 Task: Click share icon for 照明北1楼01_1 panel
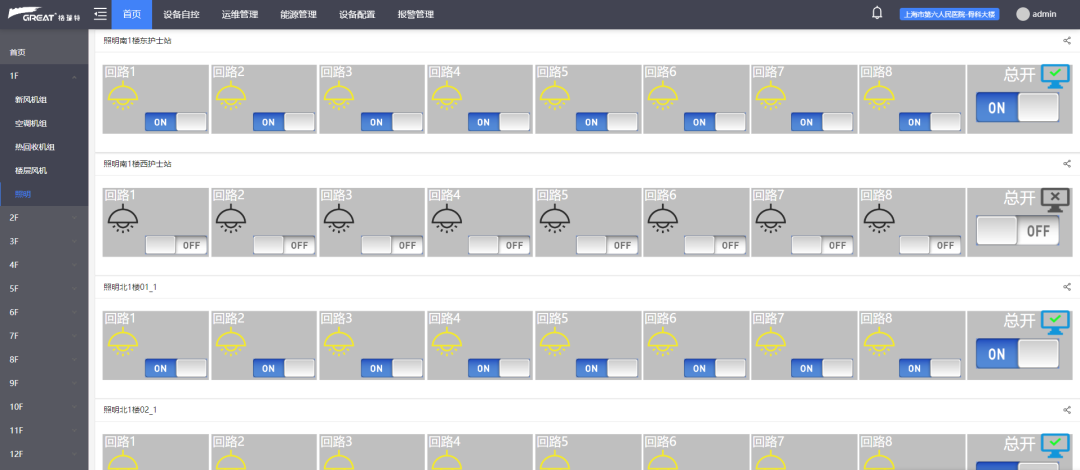click(1067, 287)
